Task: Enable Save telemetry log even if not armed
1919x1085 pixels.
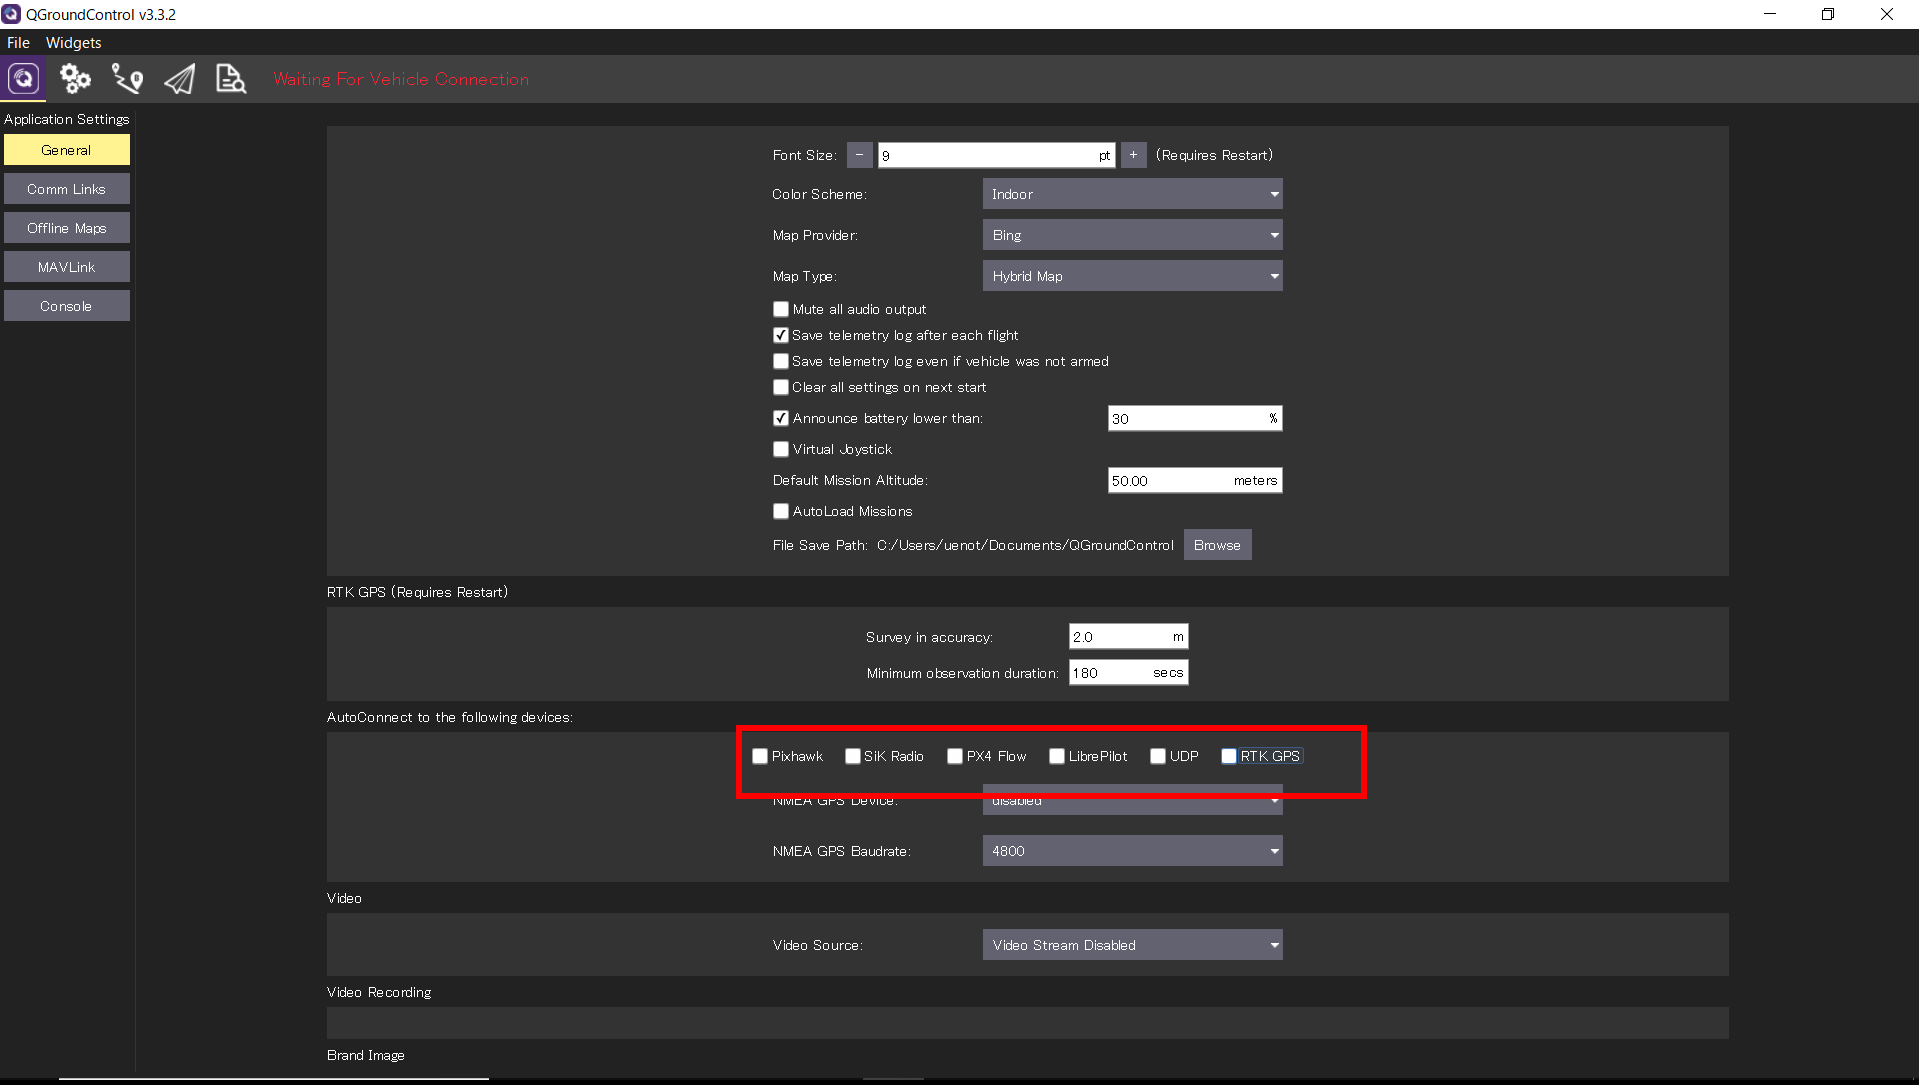Action: 781,361
